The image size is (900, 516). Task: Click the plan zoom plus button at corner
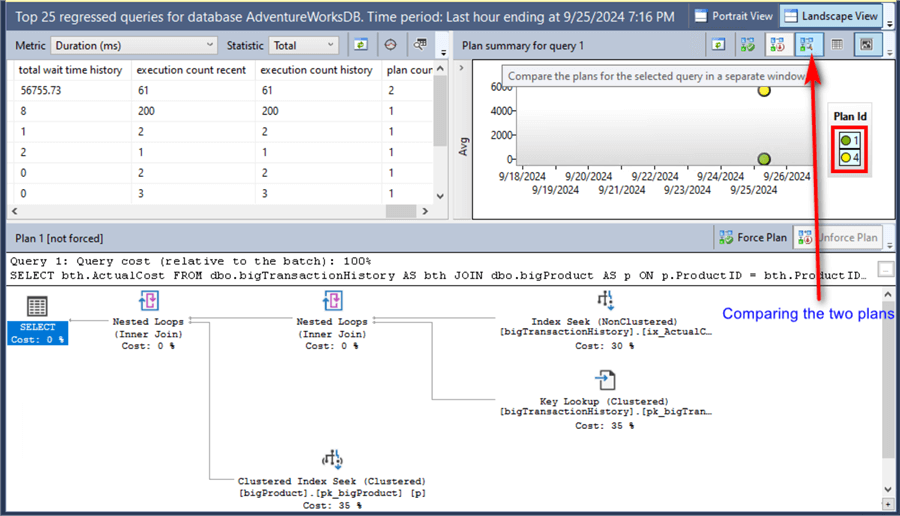click(888, 504)
